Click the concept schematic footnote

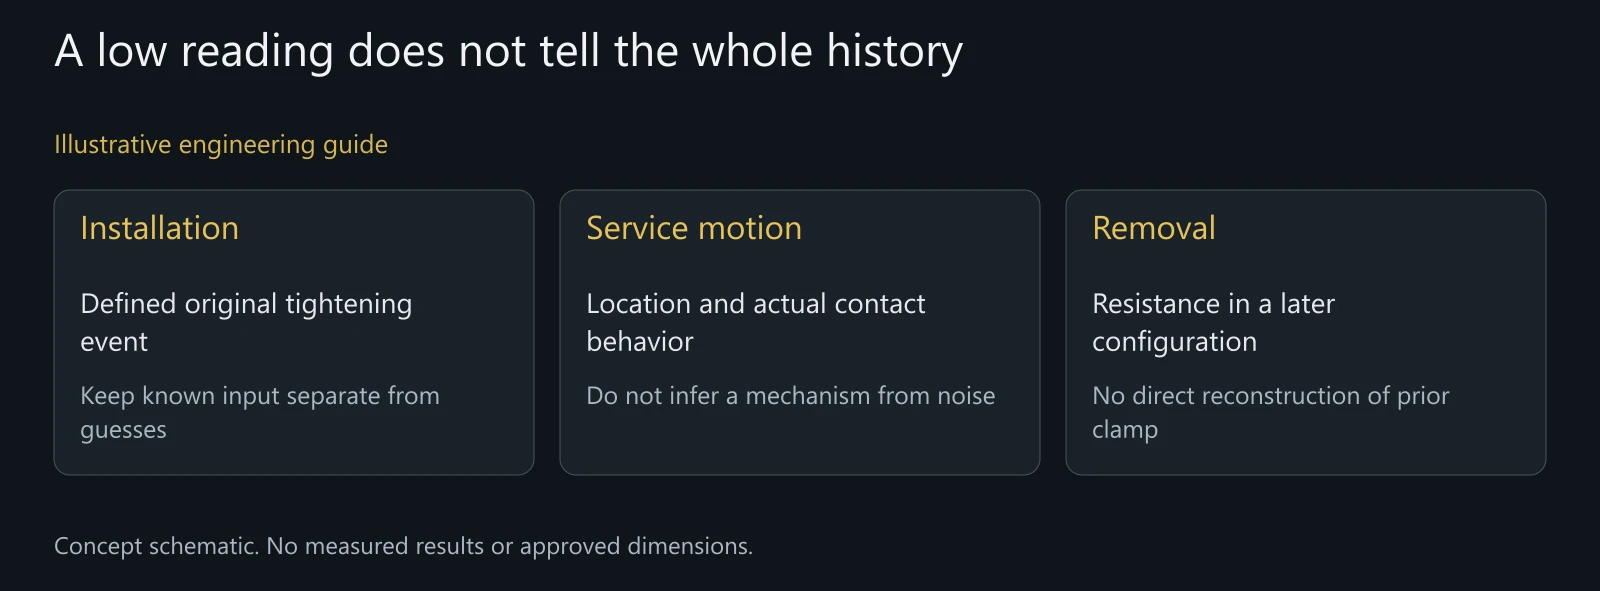click(403, 546)
